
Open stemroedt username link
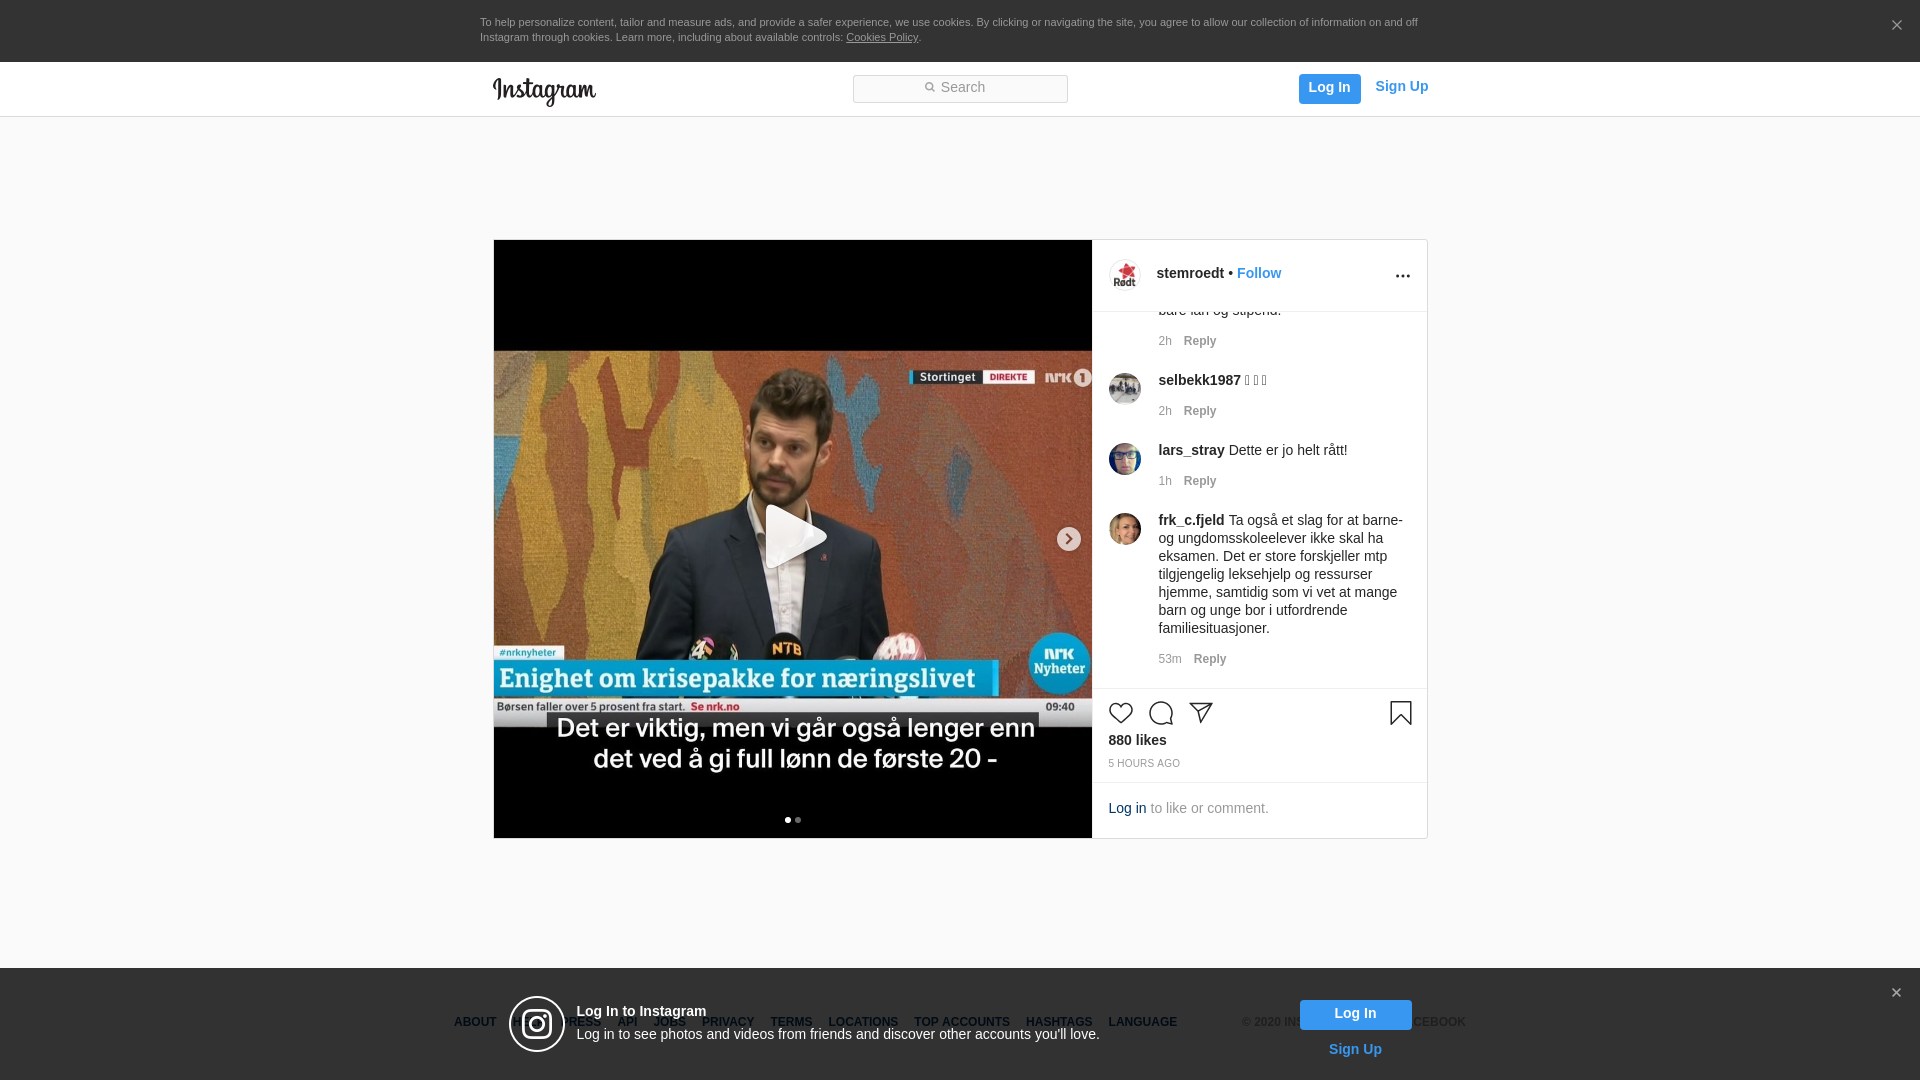[1190, 273]
